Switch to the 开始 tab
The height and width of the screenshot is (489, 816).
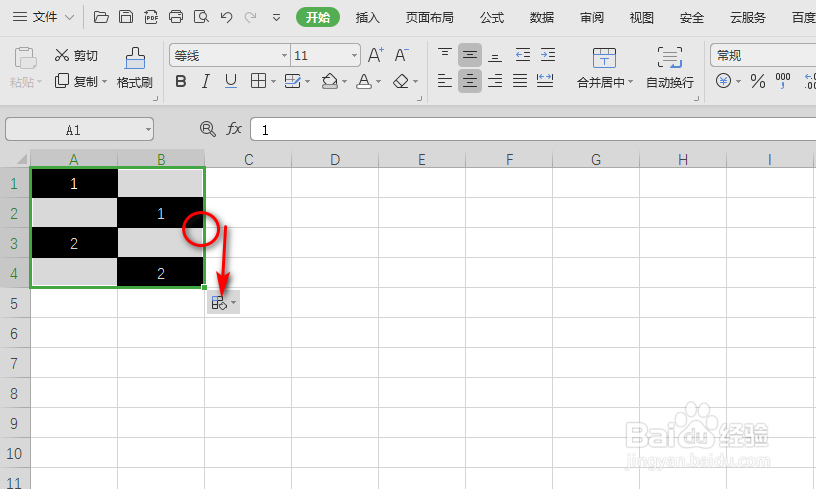(318, 17)
